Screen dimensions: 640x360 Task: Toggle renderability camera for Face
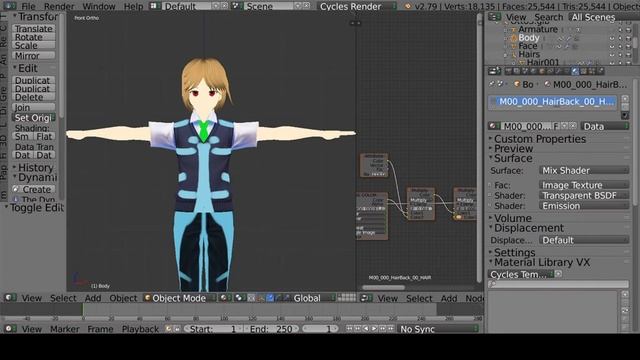(629, 47)
